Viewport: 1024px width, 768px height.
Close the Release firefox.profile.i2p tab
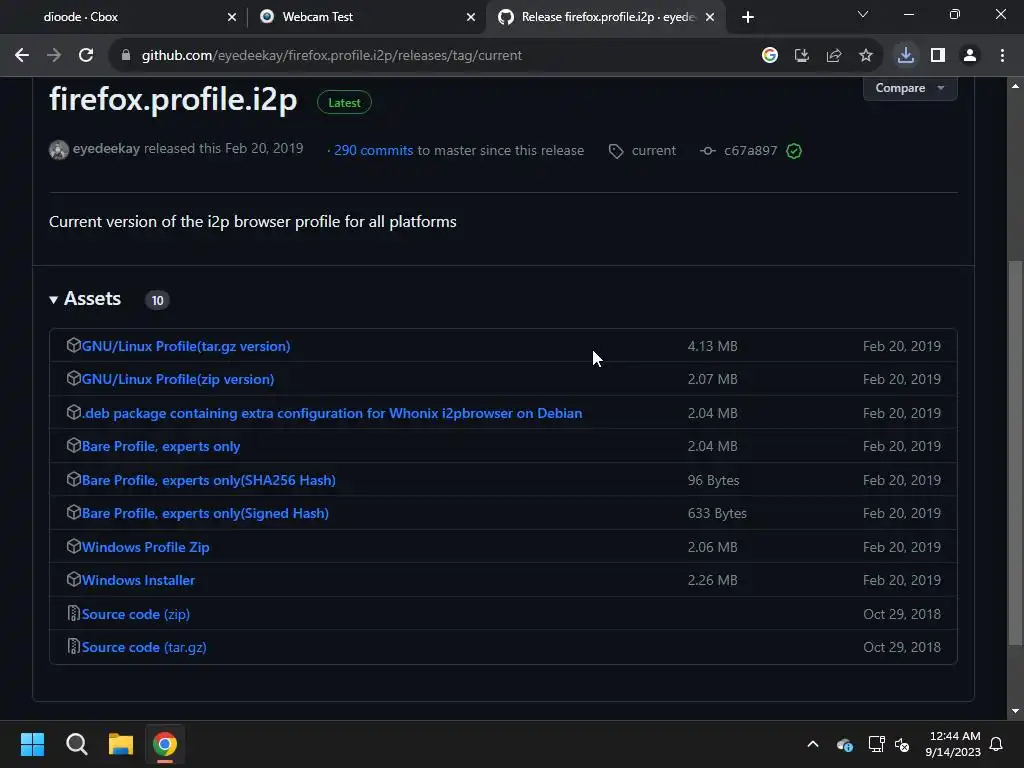tap(710, 17)
